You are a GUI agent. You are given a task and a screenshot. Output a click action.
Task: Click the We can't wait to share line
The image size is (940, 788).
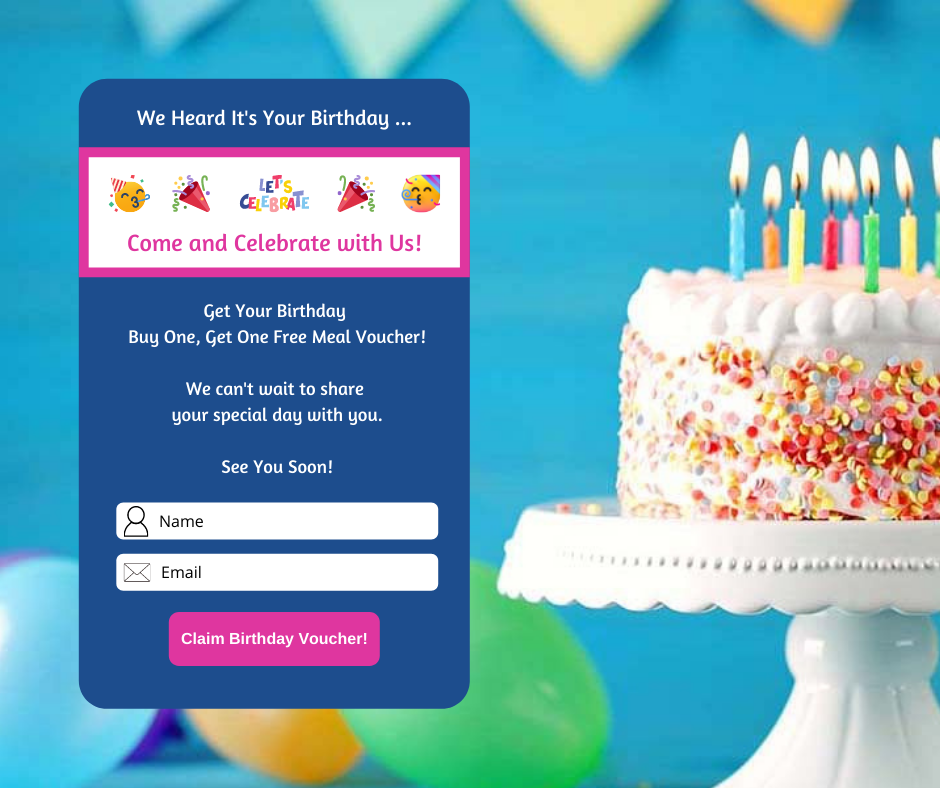point(275,389)
